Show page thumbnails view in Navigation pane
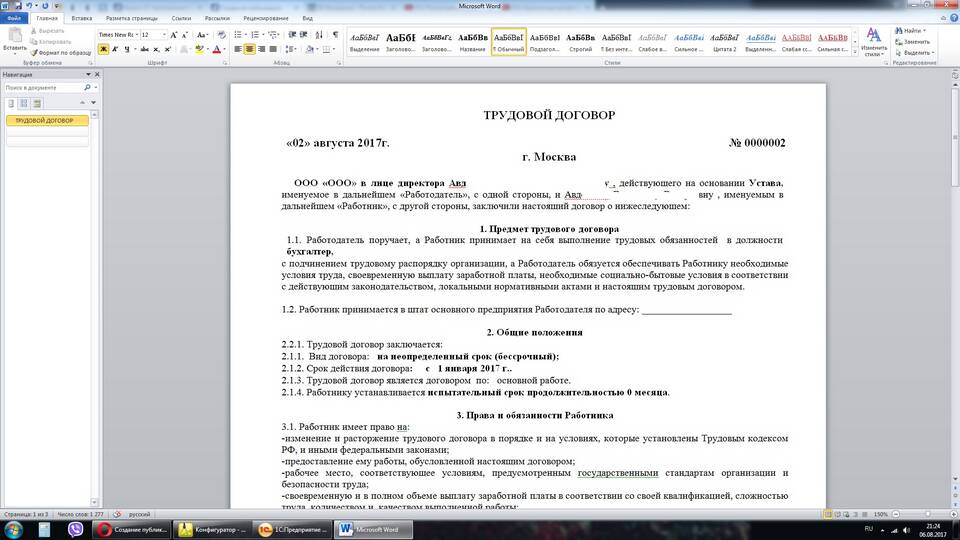Image resolution: width=960 pixels, height=540 pixels. click(x=24, y=103)
